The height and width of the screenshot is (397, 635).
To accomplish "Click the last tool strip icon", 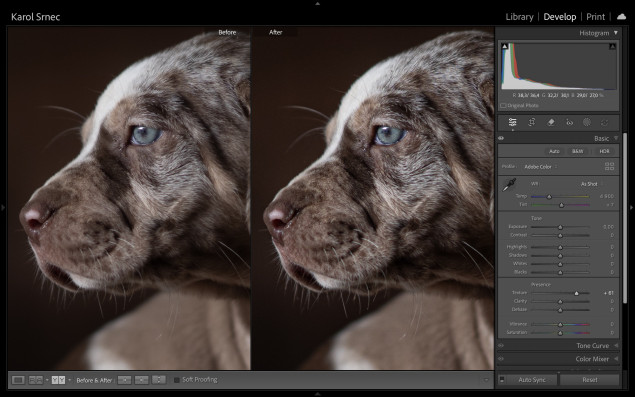I will pos(605,122).
